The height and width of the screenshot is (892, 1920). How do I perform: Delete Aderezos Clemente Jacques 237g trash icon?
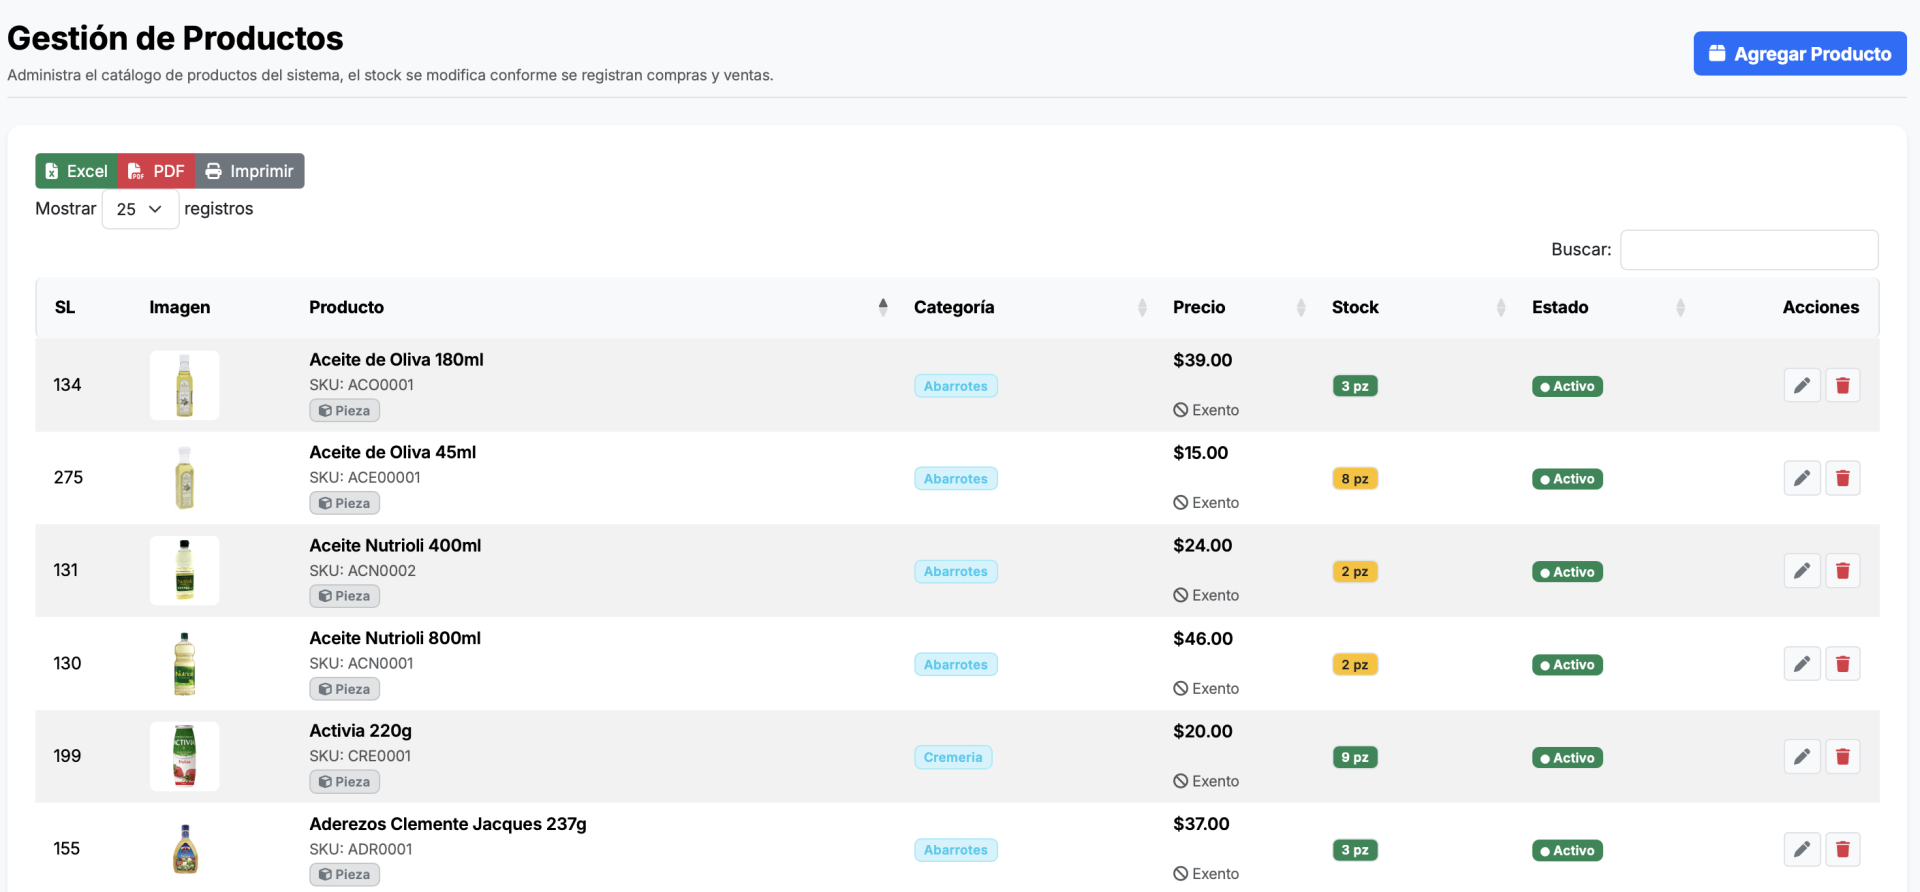coord(1842,850)
